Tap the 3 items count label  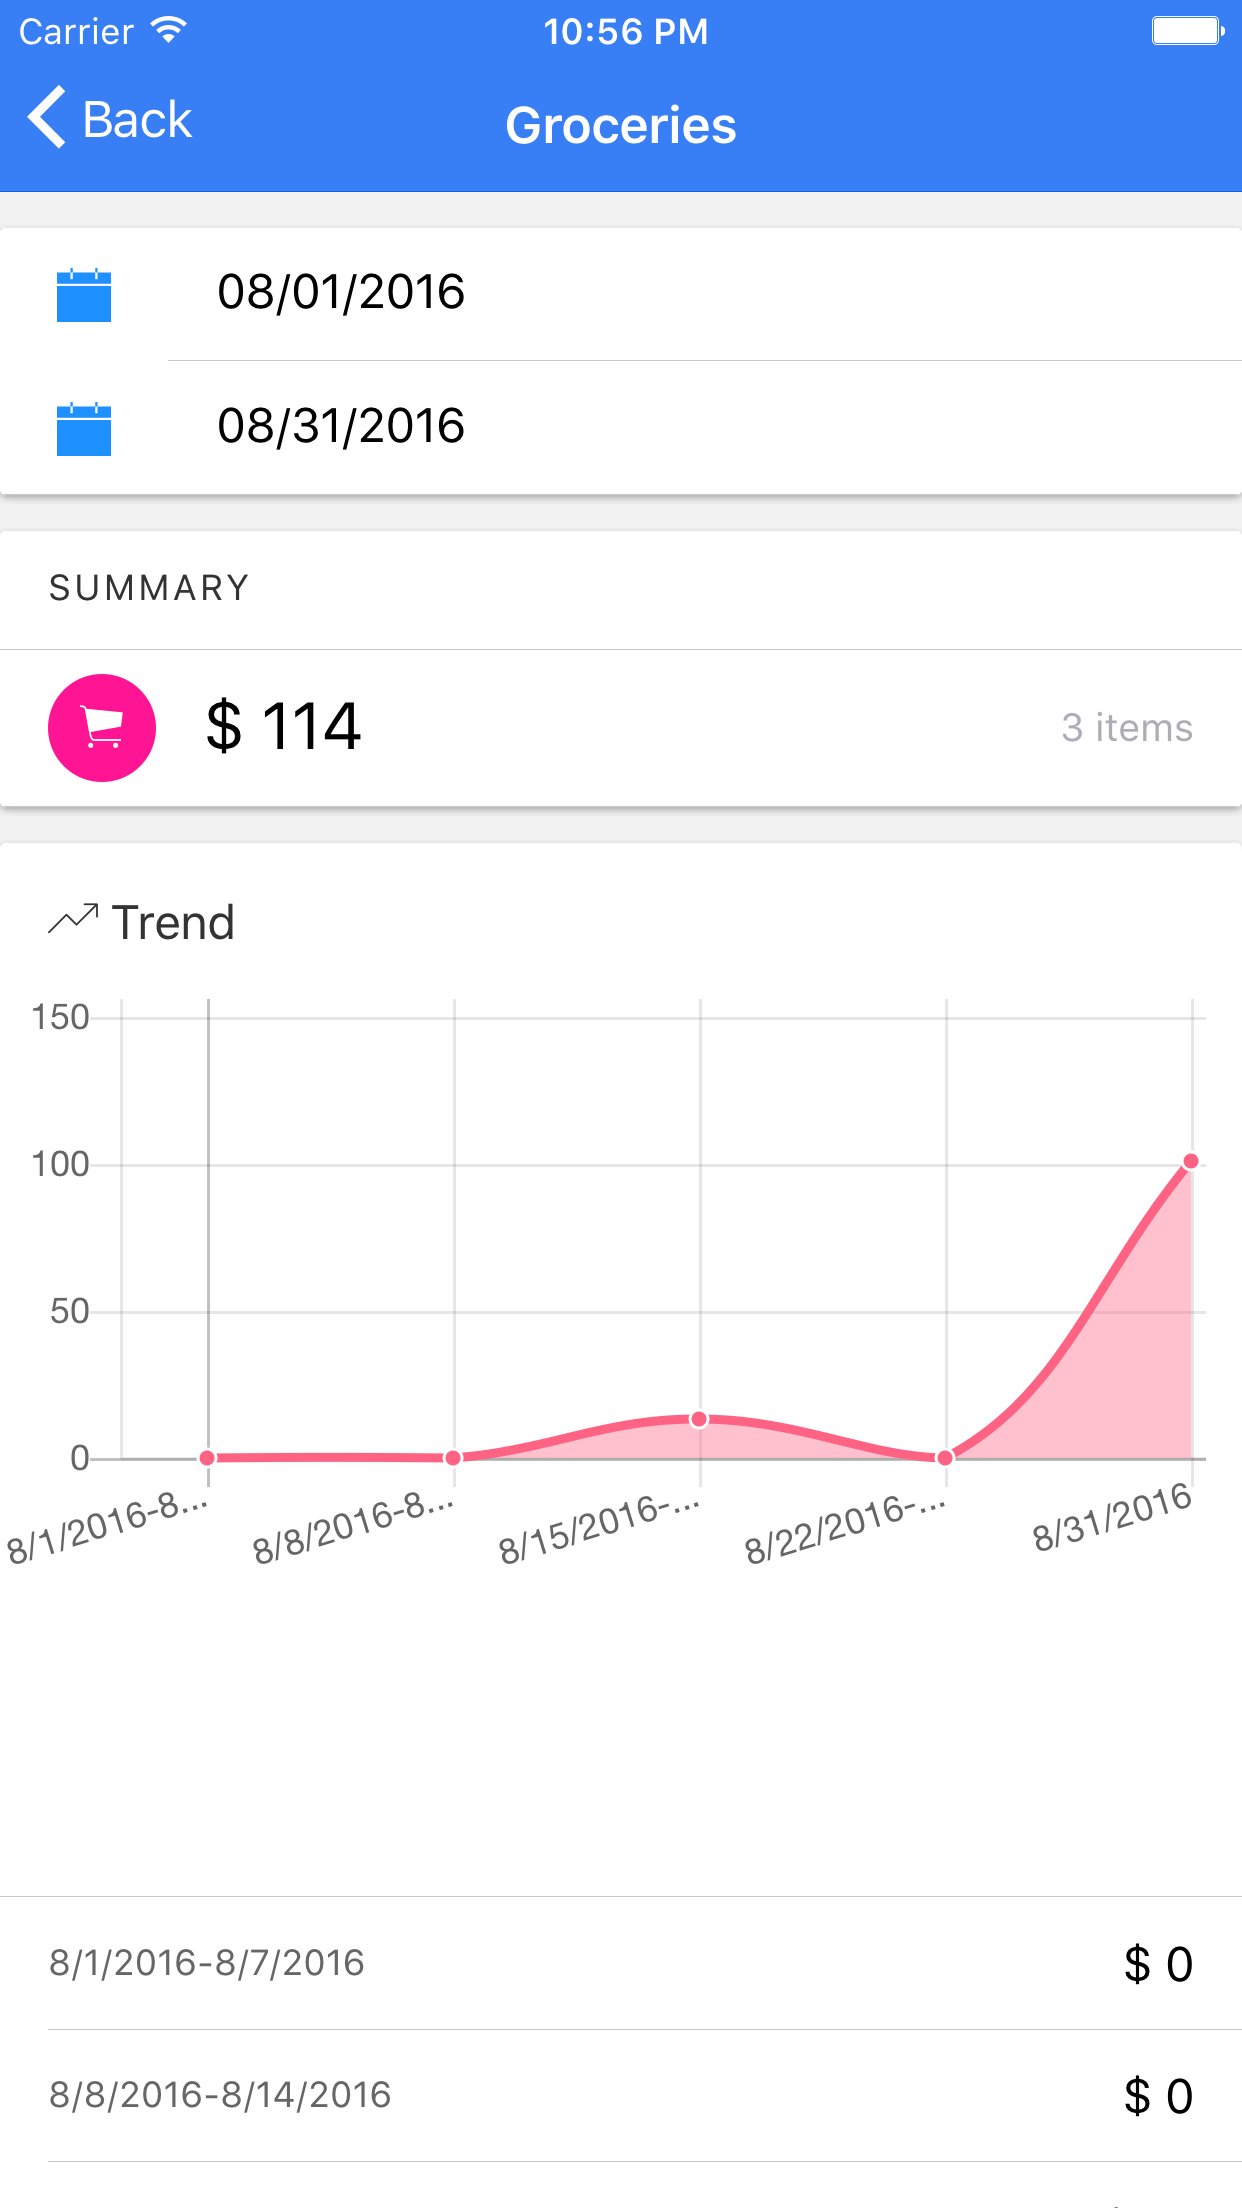pos(1127,728)
